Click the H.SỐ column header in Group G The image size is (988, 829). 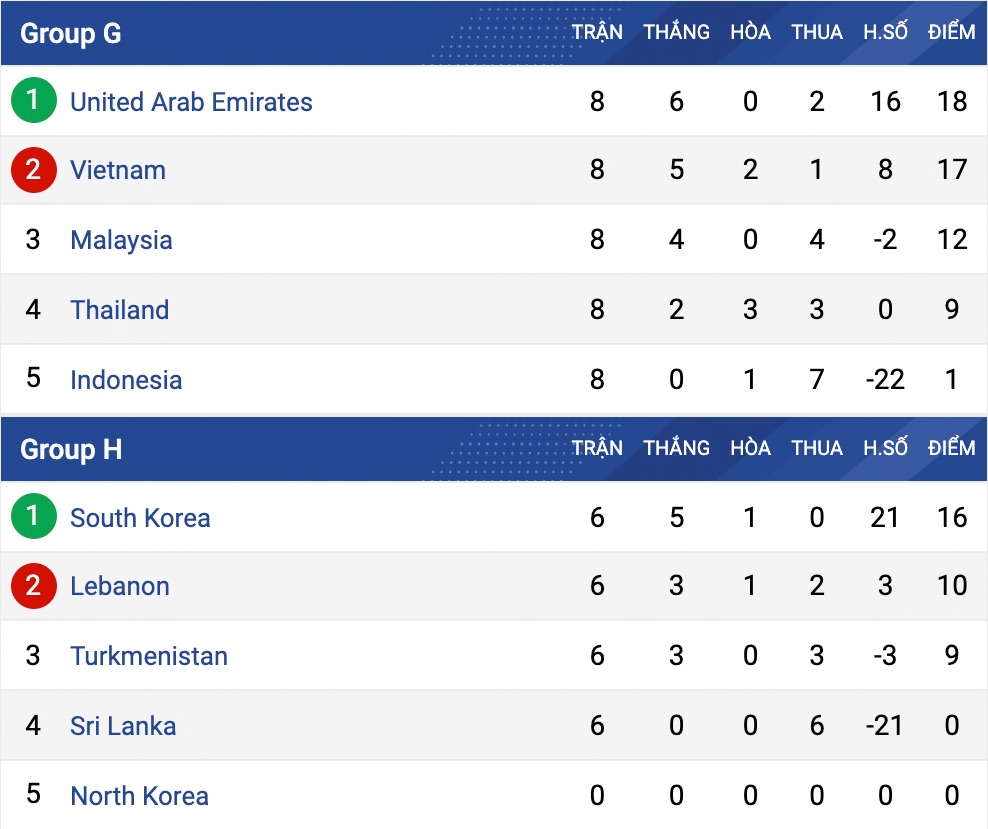tap(885, 32)
